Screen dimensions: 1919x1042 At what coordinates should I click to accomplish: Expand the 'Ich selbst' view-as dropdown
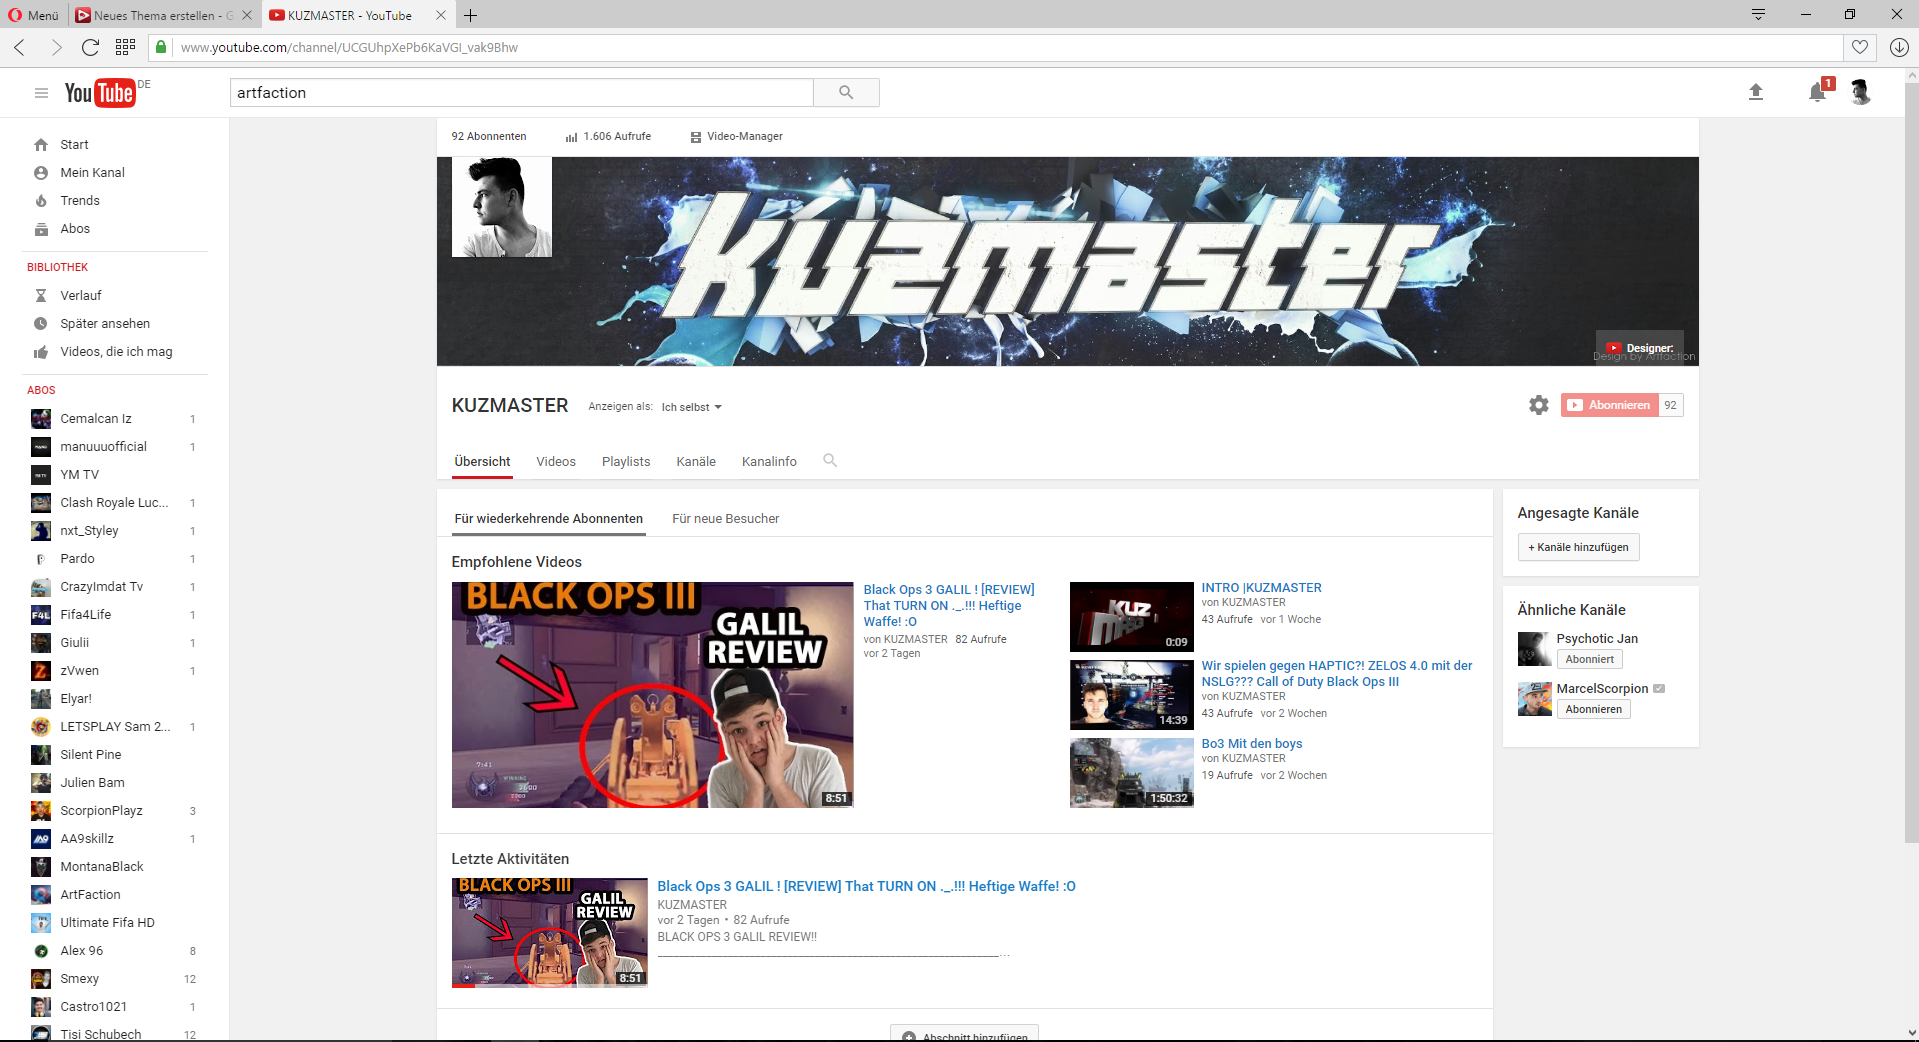tap(691, 407)
